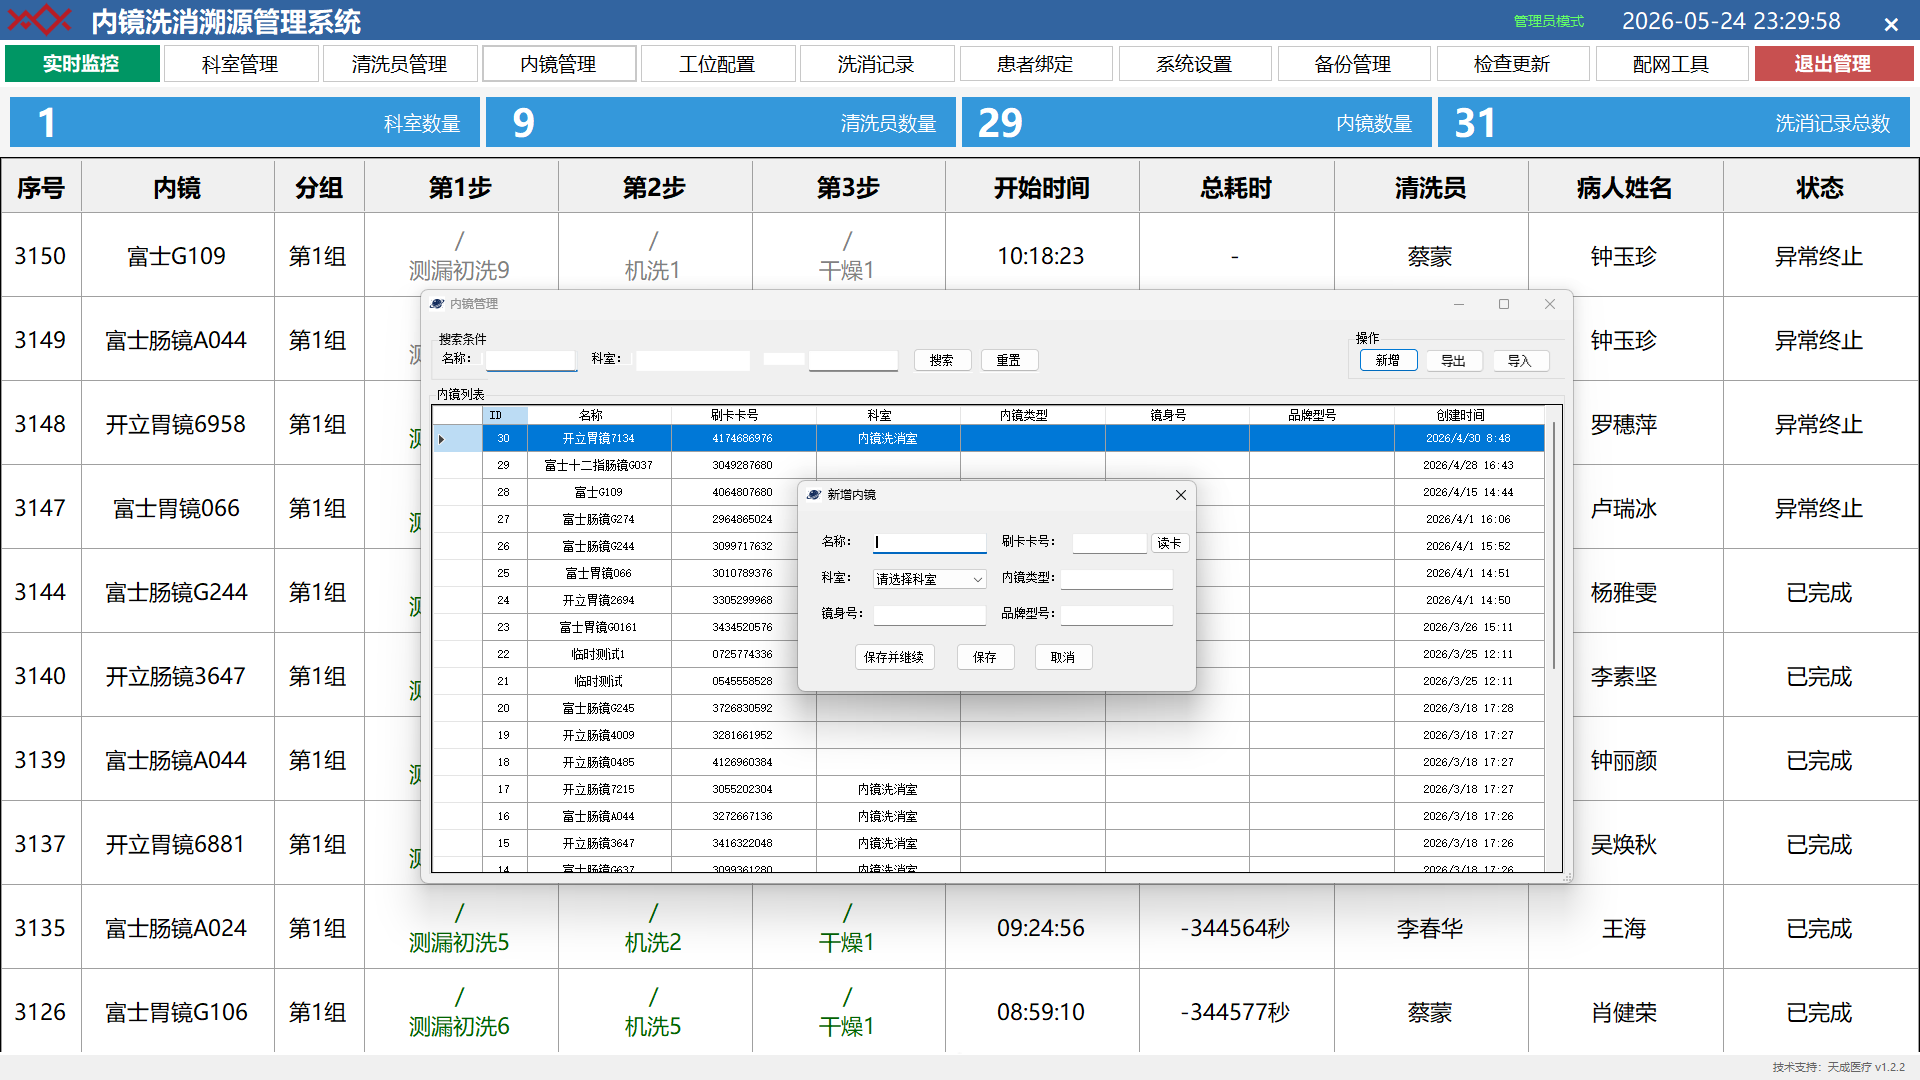This screenshot has width=1920, height=1080.
Task: Click the 搜索 button
Action: pos(942,360)
